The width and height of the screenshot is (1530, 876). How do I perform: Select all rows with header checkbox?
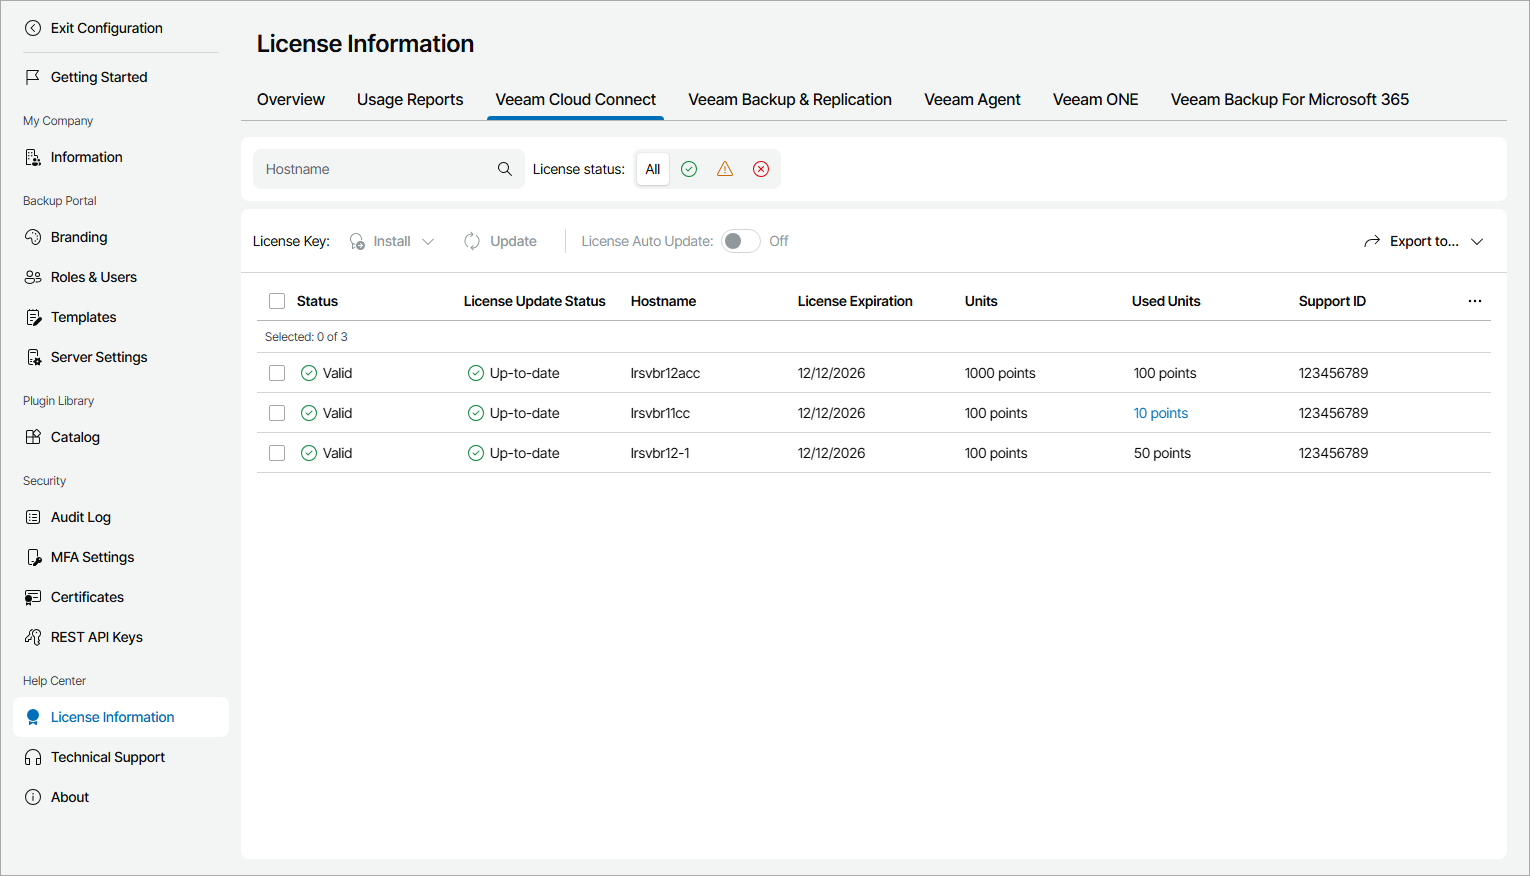click(x=277, y=301)
